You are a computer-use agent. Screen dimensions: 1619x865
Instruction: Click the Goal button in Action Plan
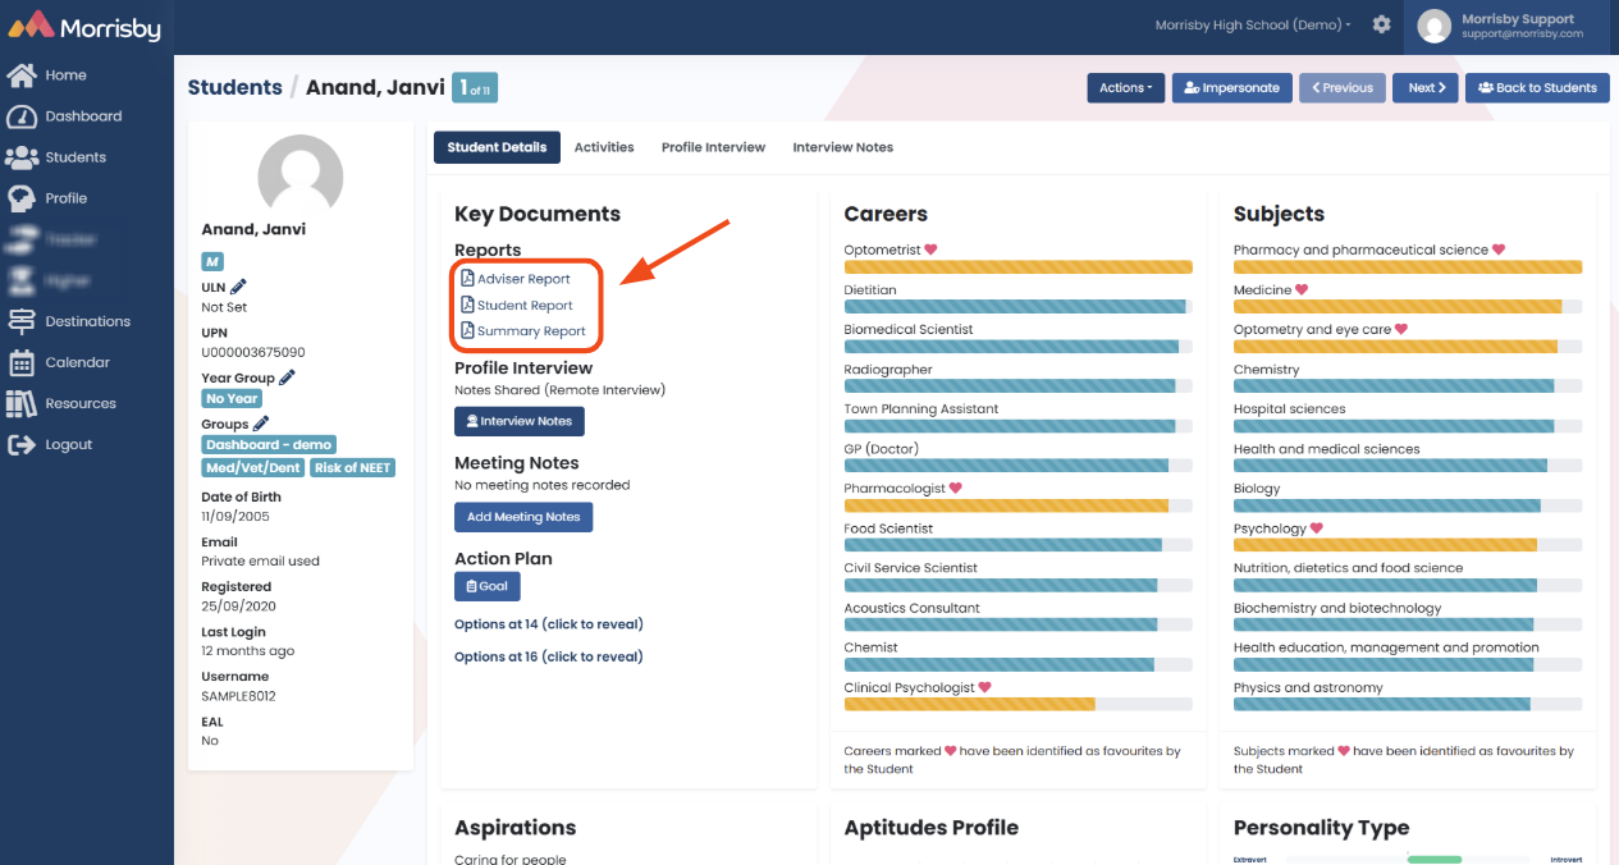pyautogui.click(x=487, y=586)
